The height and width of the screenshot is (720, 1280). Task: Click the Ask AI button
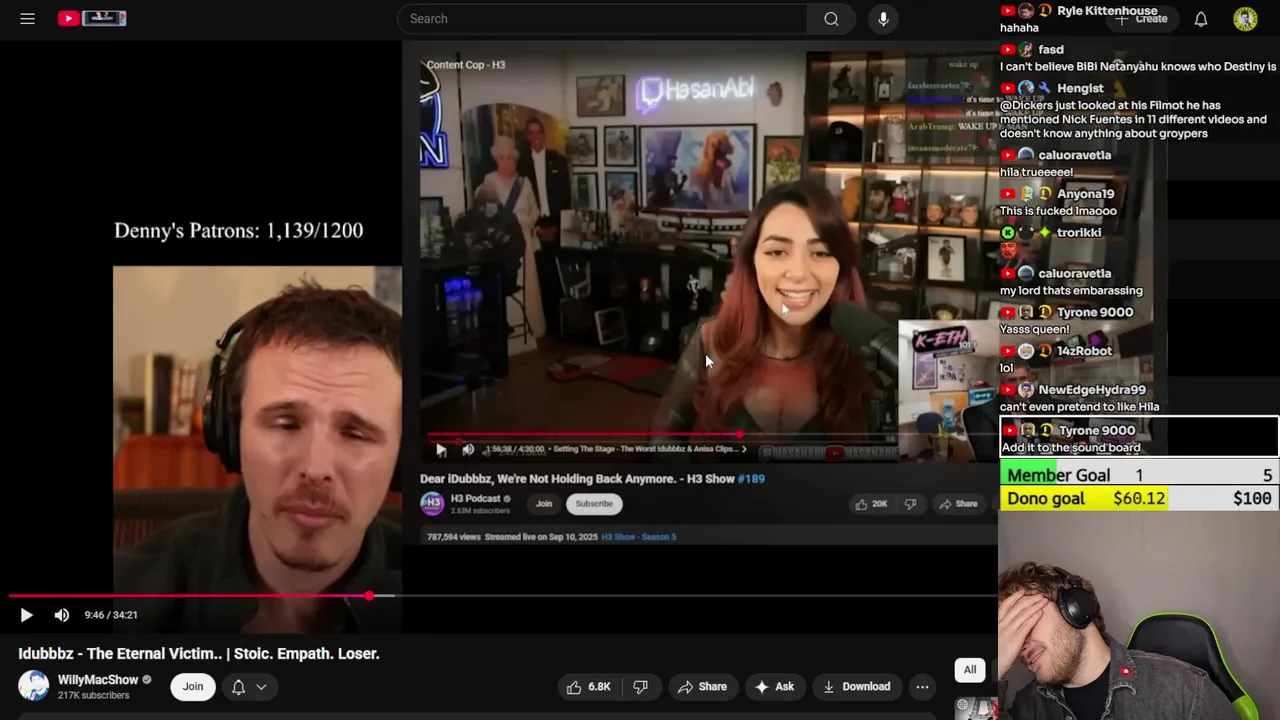(775, 686)
